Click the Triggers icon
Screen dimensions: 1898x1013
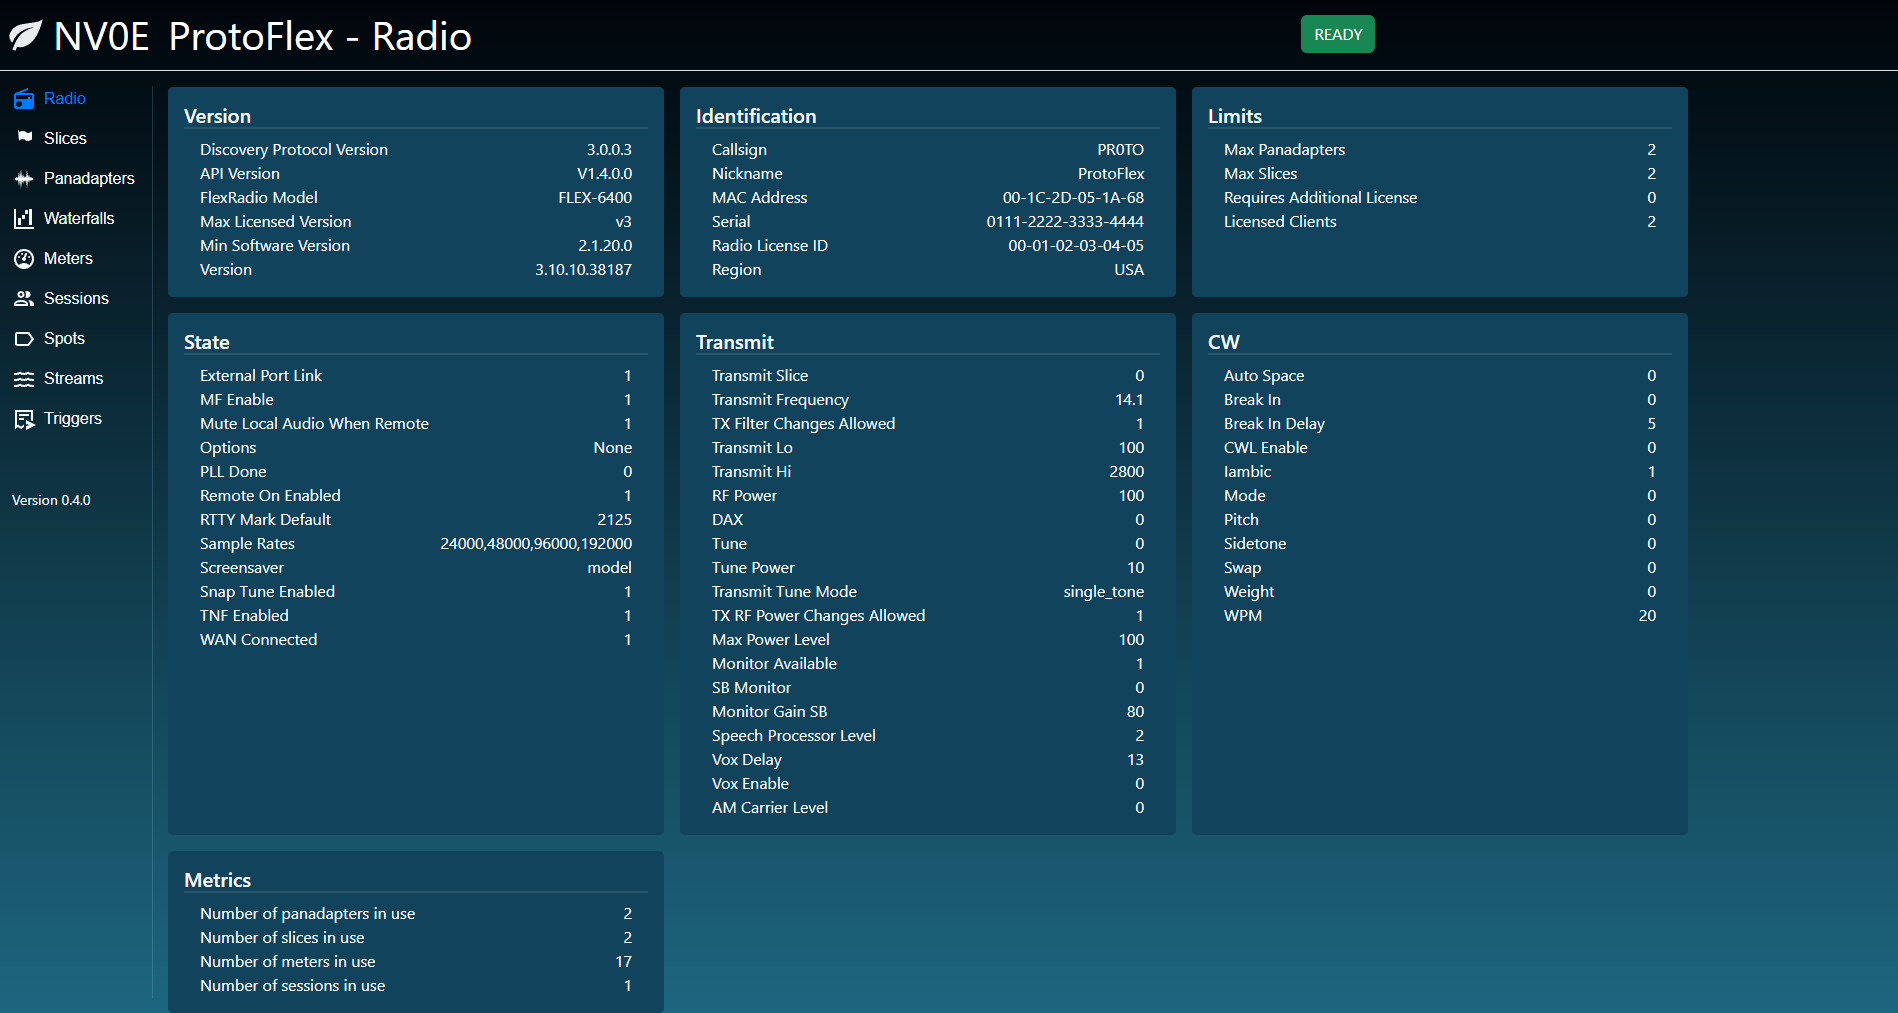24,419
